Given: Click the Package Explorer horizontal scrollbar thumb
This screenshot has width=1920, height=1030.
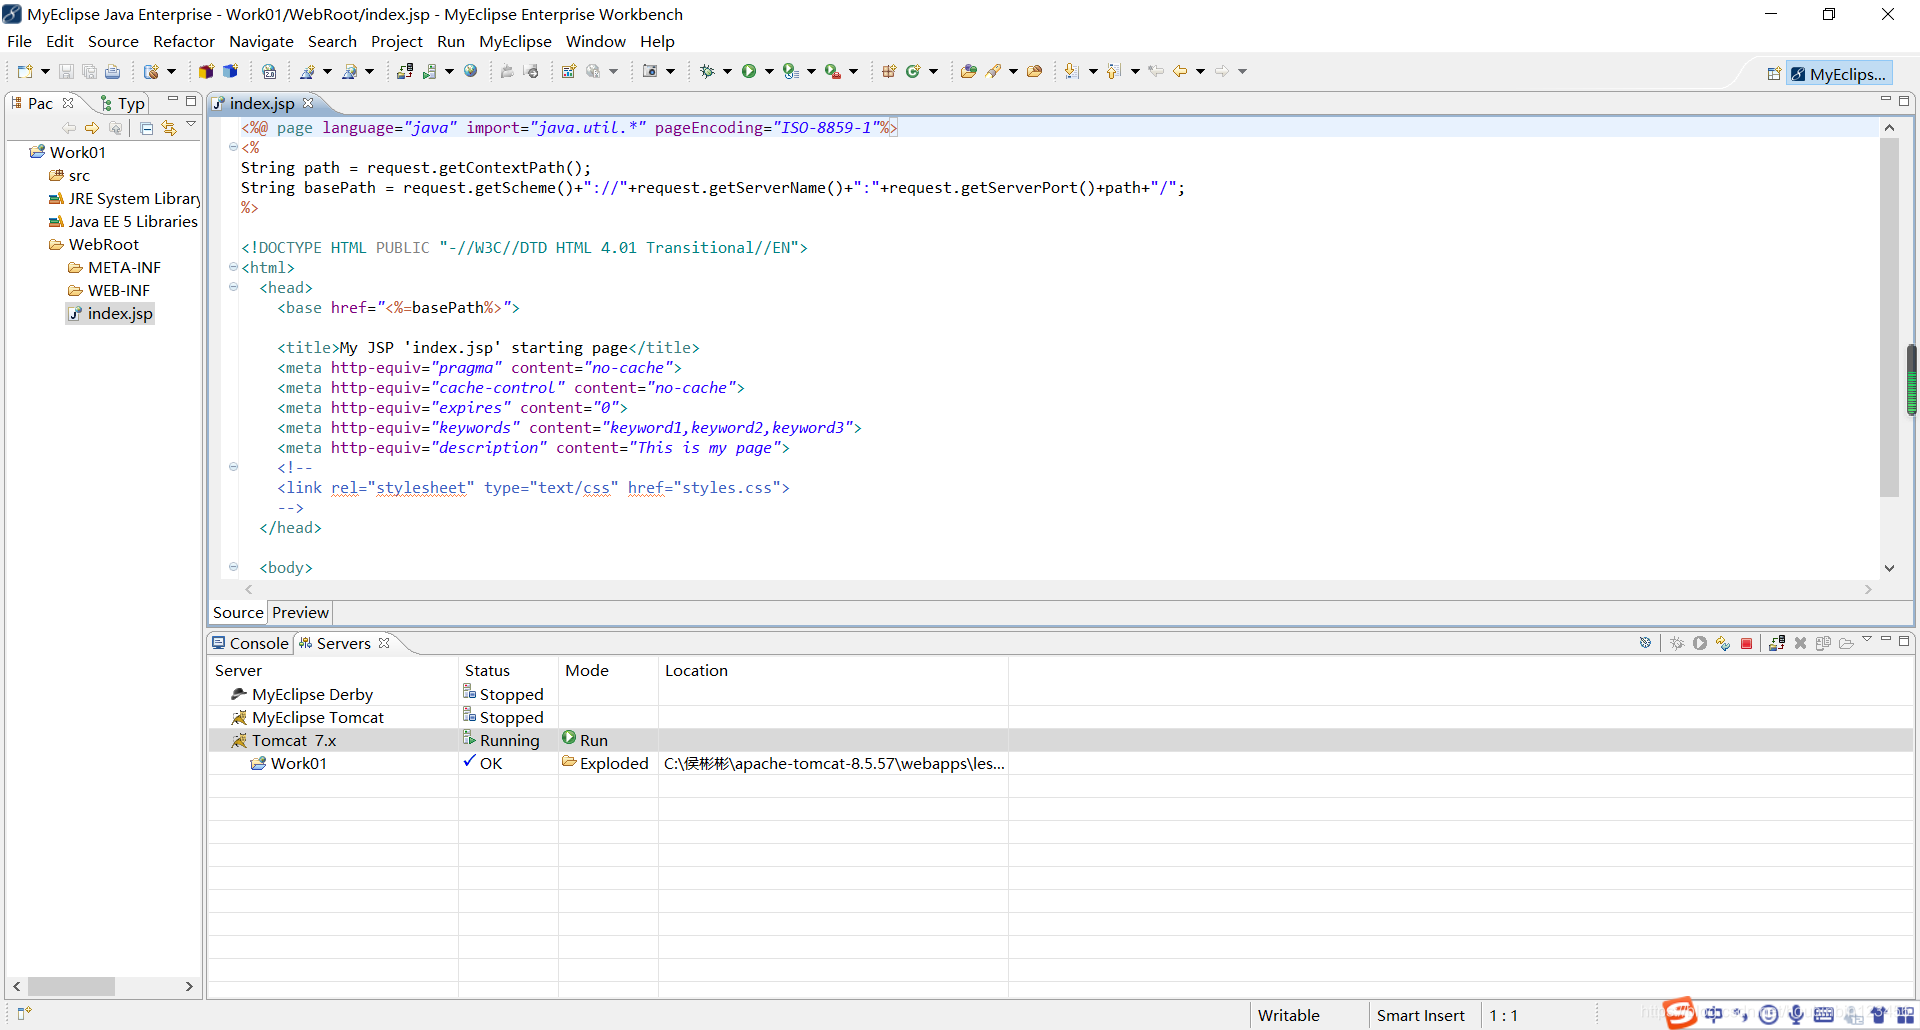Looking at the screenshot, I should [x=71, y=986].
